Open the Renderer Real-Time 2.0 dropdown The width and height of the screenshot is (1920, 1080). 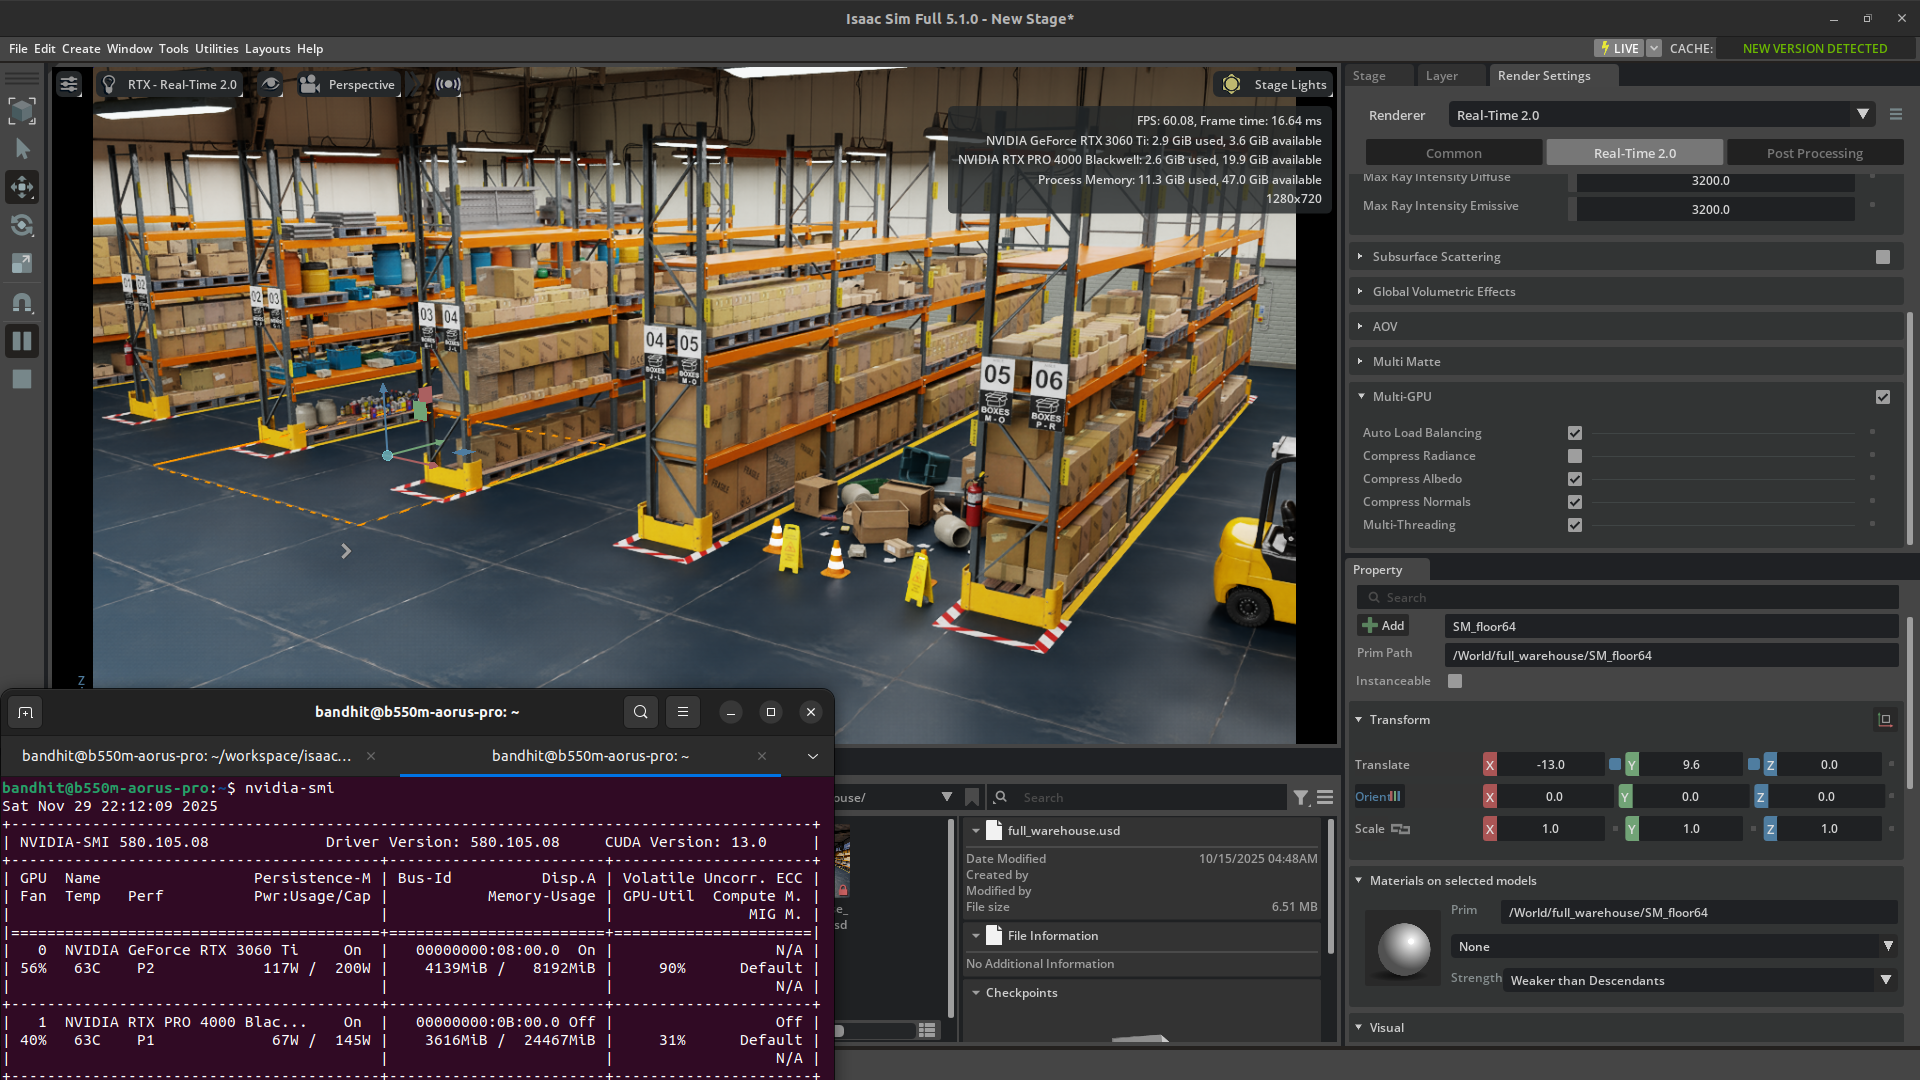click(1660, 115)
